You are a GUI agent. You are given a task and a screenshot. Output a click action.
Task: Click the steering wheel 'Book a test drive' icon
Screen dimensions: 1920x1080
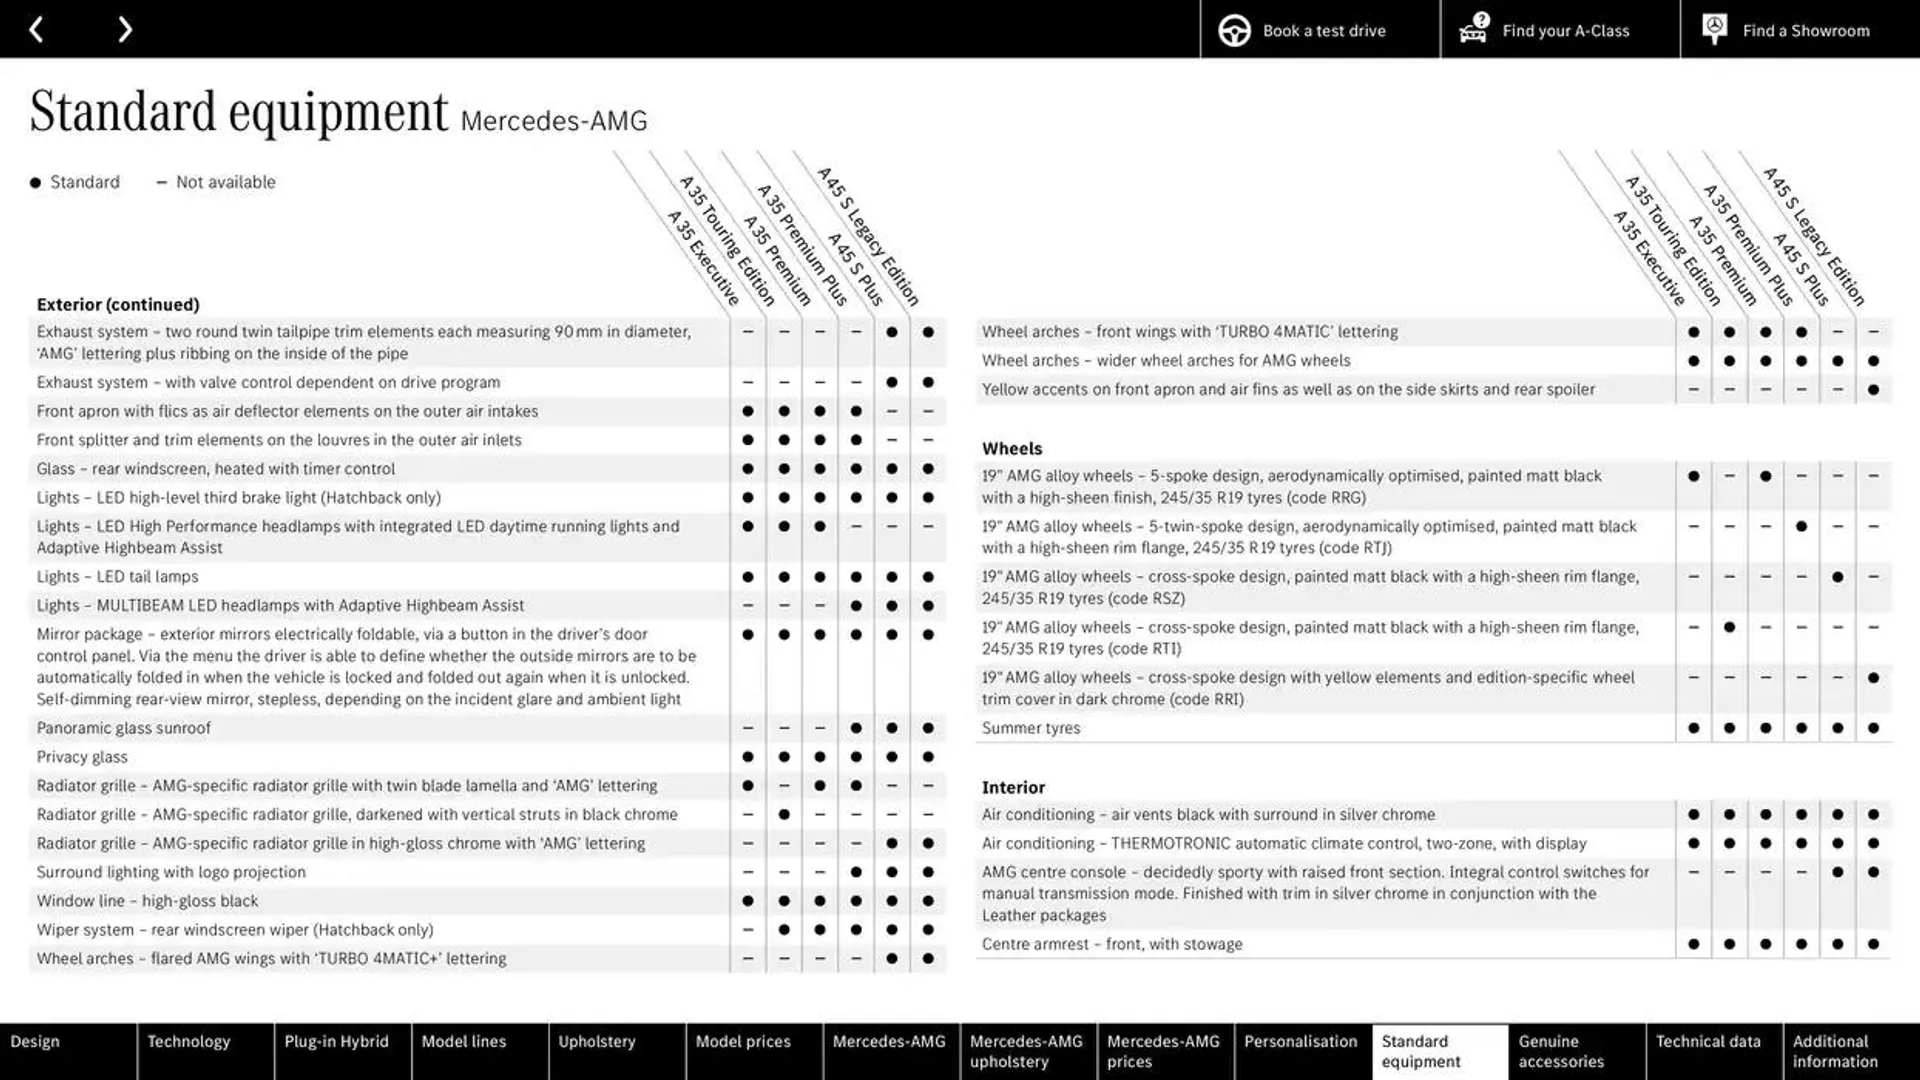pos(1234,29)
